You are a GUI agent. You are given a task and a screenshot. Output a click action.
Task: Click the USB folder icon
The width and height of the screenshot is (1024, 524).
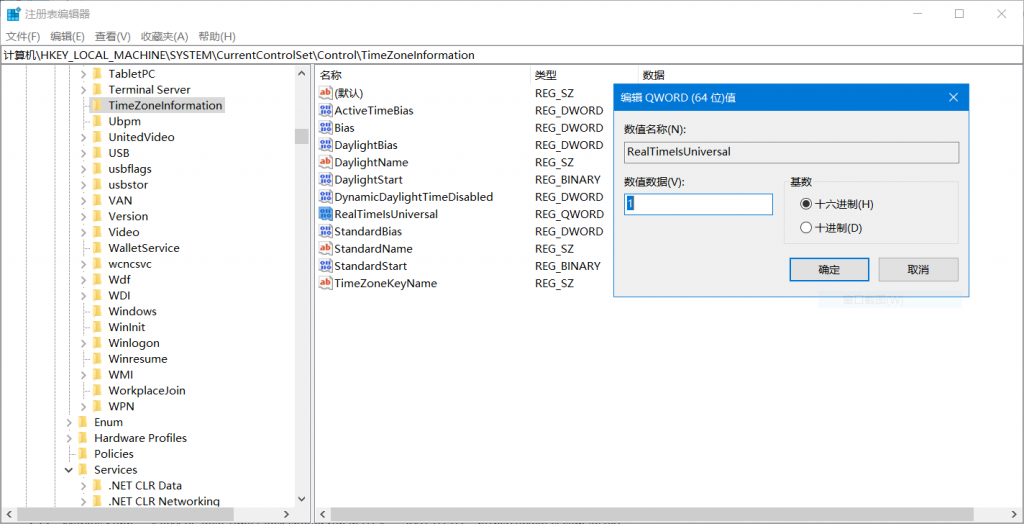point(97,153)
